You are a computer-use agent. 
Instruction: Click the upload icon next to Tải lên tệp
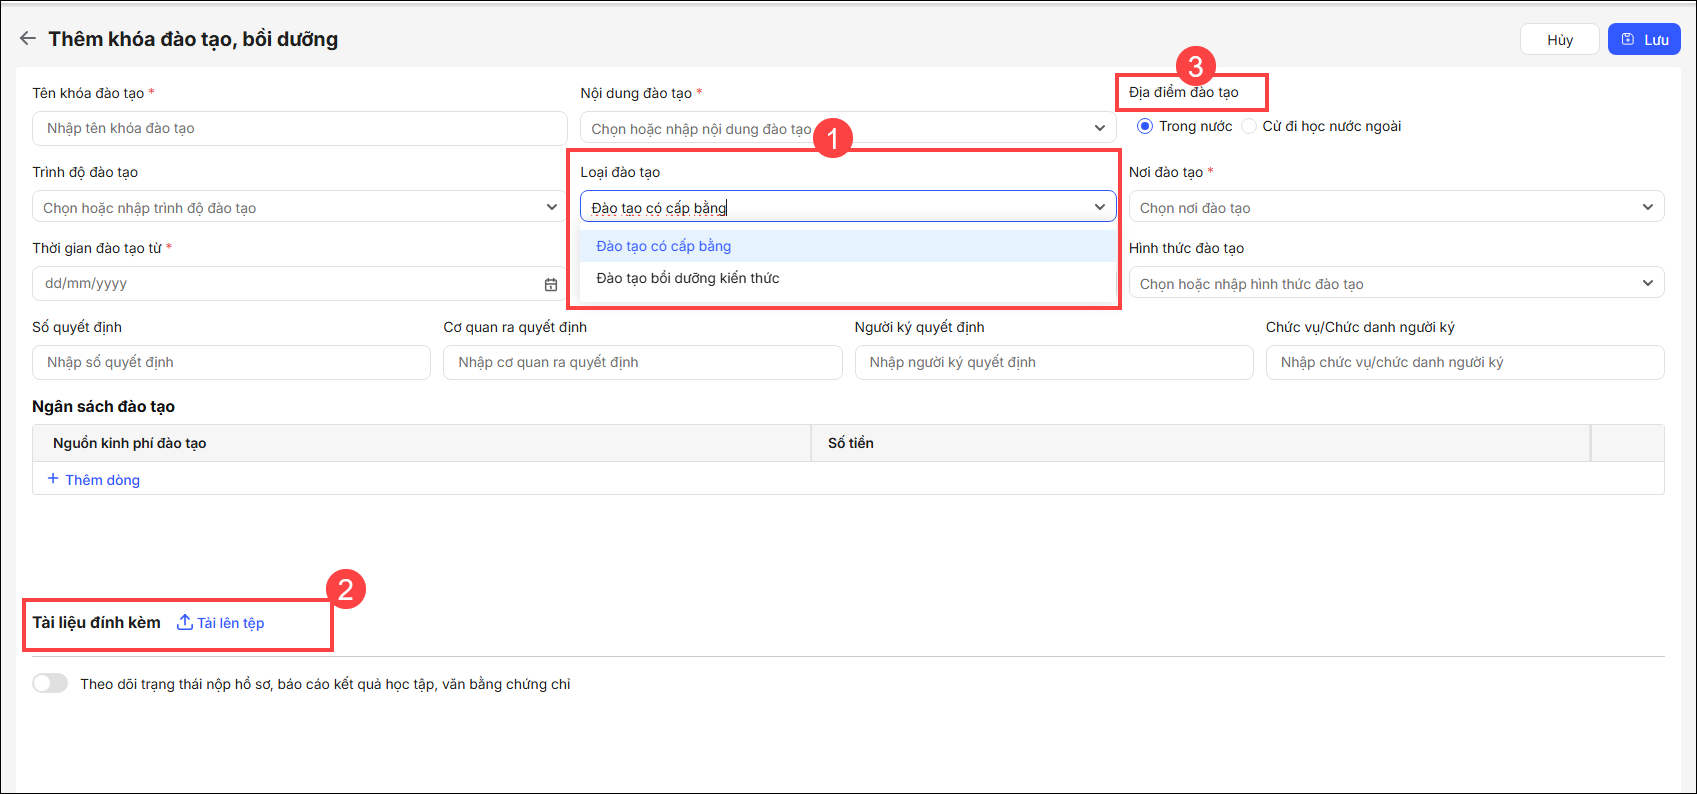185,622
